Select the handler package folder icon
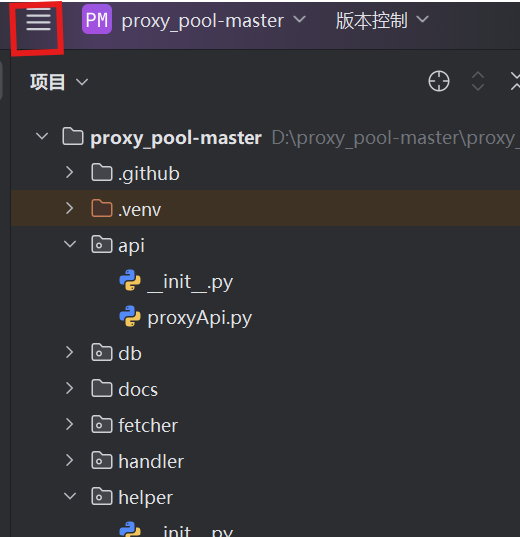The height and width of the screenshot is (537, 520). point(102,460)
